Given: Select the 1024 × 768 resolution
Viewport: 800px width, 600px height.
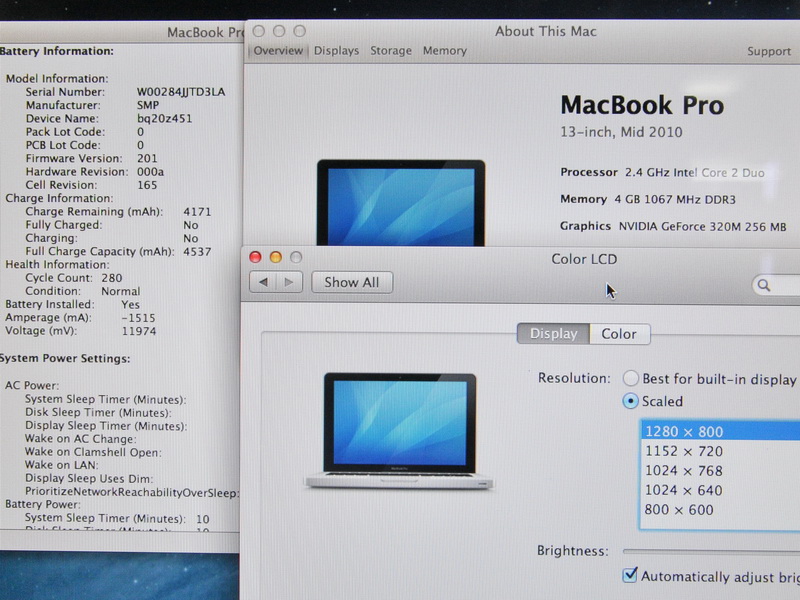Looking at the screenshot, I should [x=720, y=470].
